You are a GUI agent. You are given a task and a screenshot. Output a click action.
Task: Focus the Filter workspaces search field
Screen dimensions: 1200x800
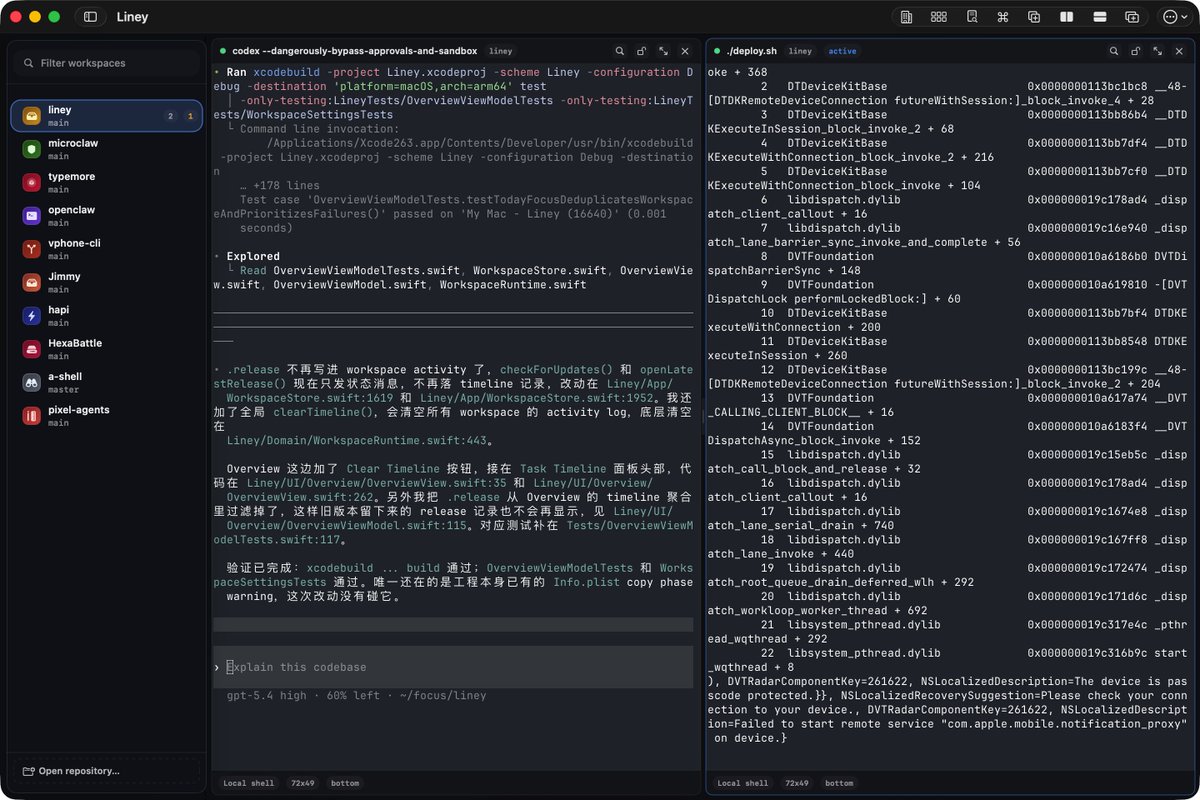(x=106, y=63)
